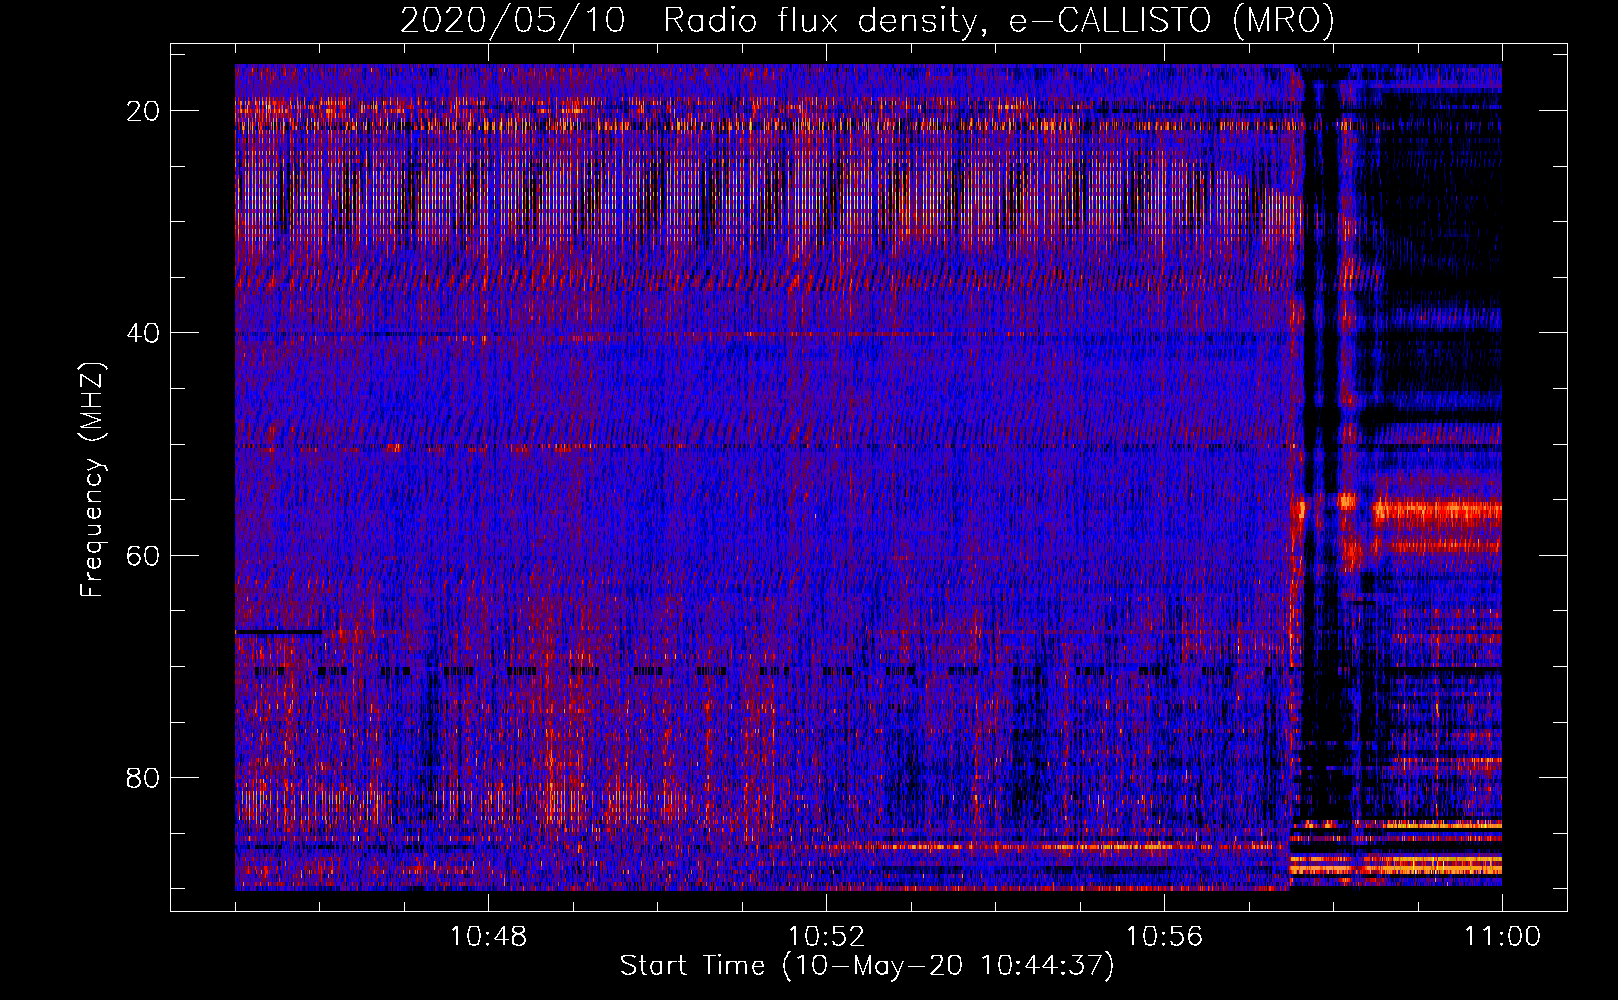Click the 80 MHz tick label
The width and height of the screenshot is (1618, 1000).
[x=143, y=778]
